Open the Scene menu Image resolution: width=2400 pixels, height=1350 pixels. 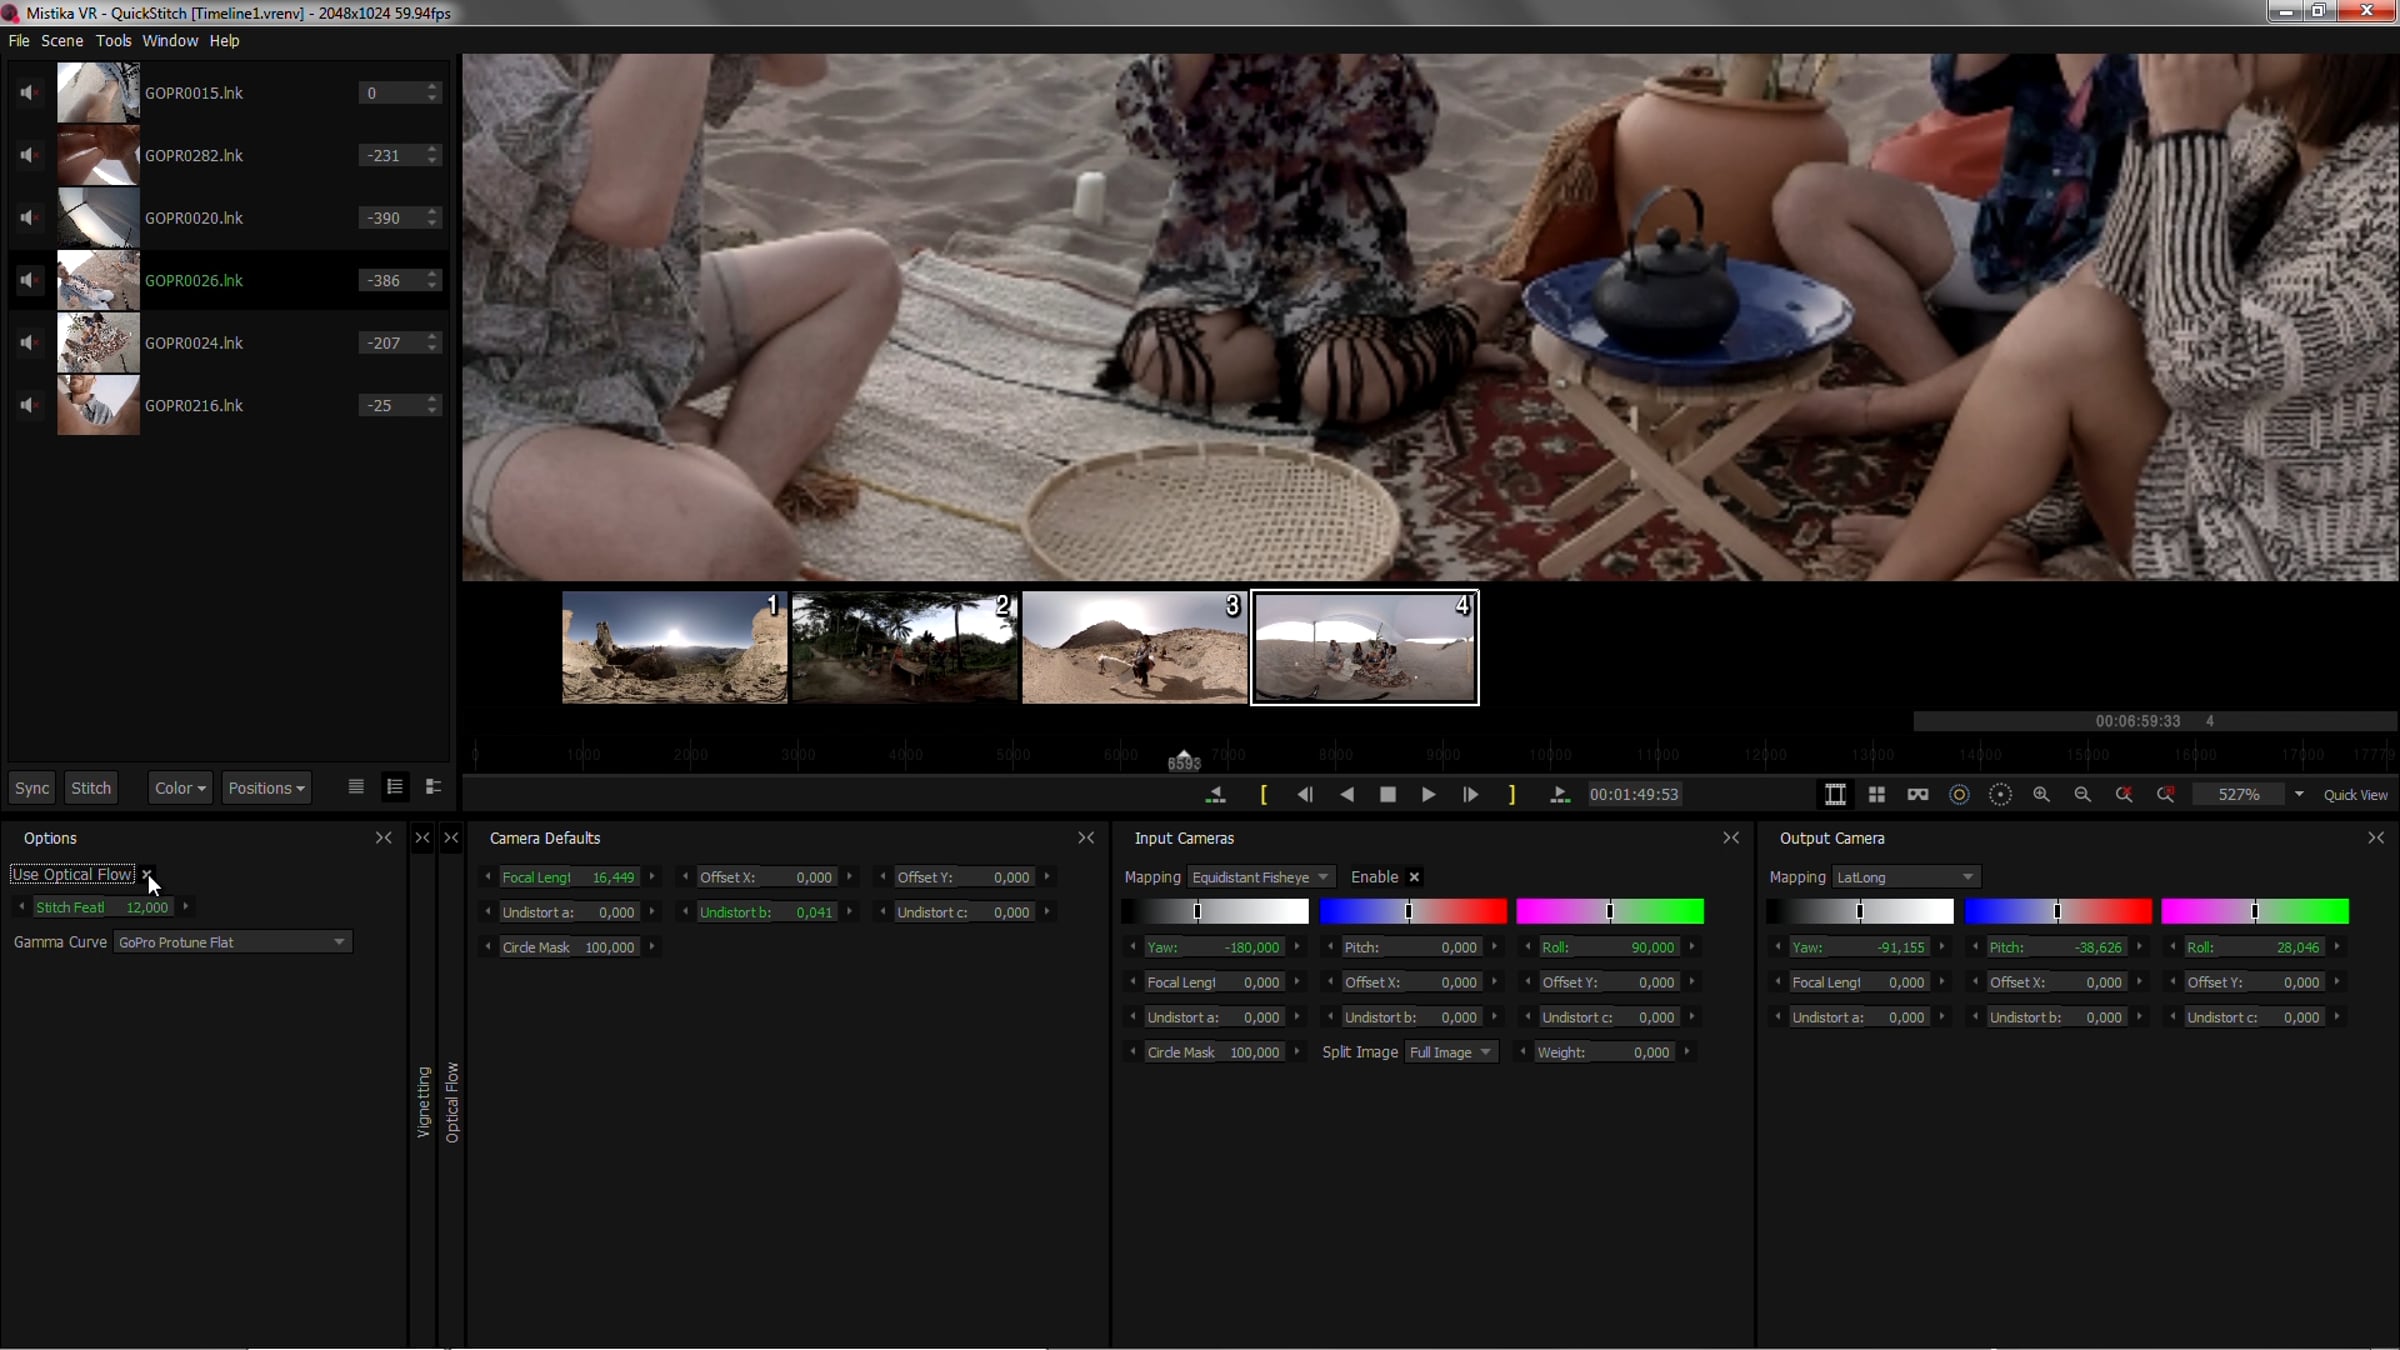[61, 41]
